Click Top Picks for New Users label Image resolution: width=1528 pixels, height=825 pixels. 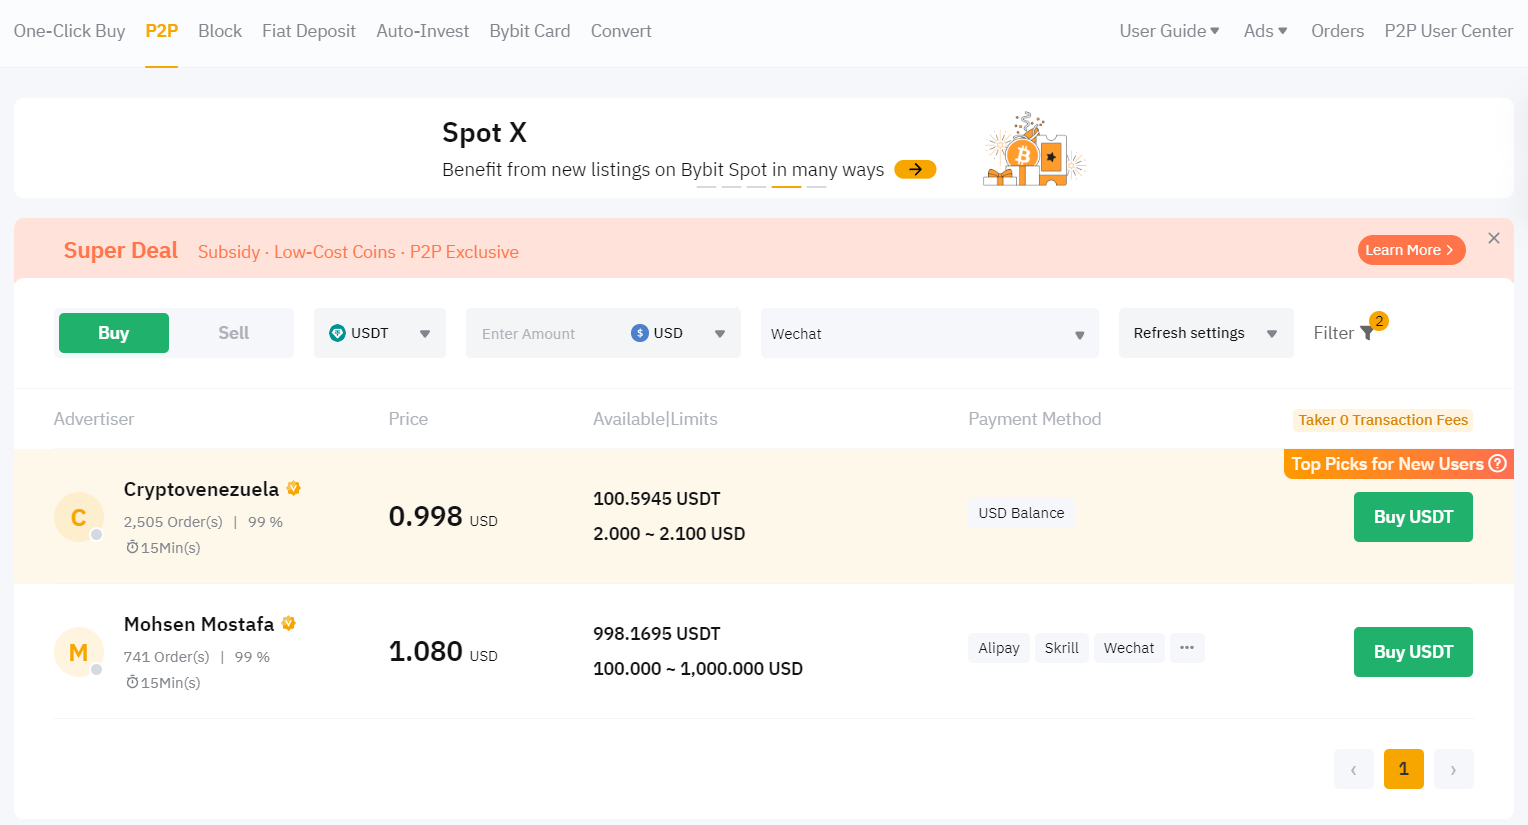pos(1387,463)
